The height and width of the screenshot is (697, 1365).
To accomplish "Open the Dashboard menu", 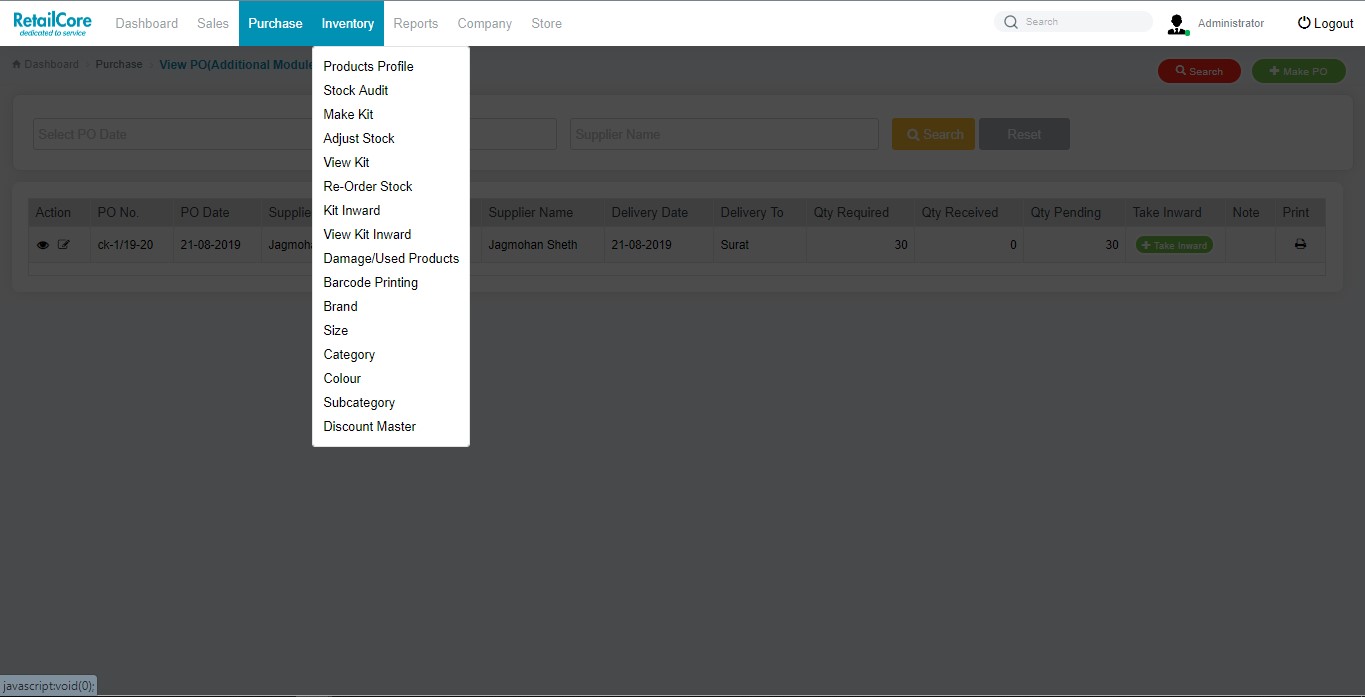I will point(146,23).
